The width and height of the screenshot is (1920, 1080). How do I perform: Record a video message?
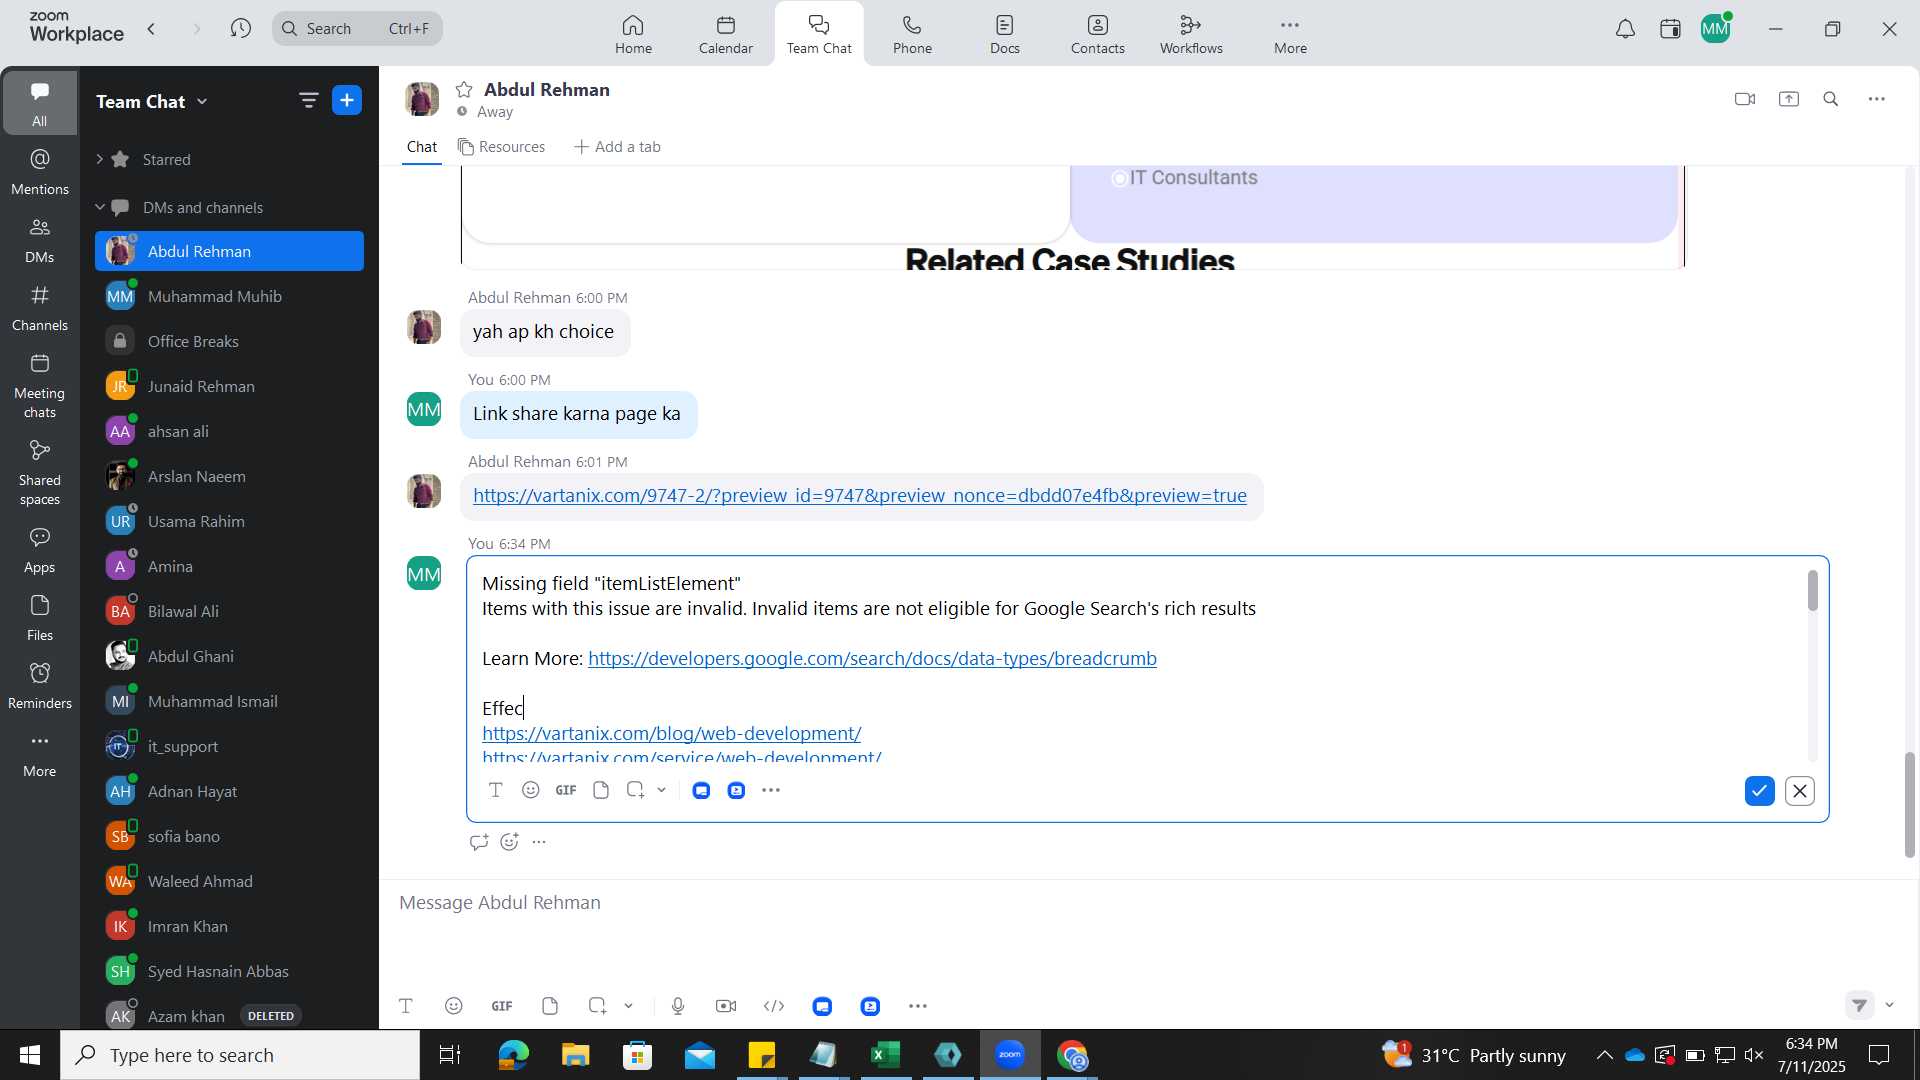(726, 1006)
